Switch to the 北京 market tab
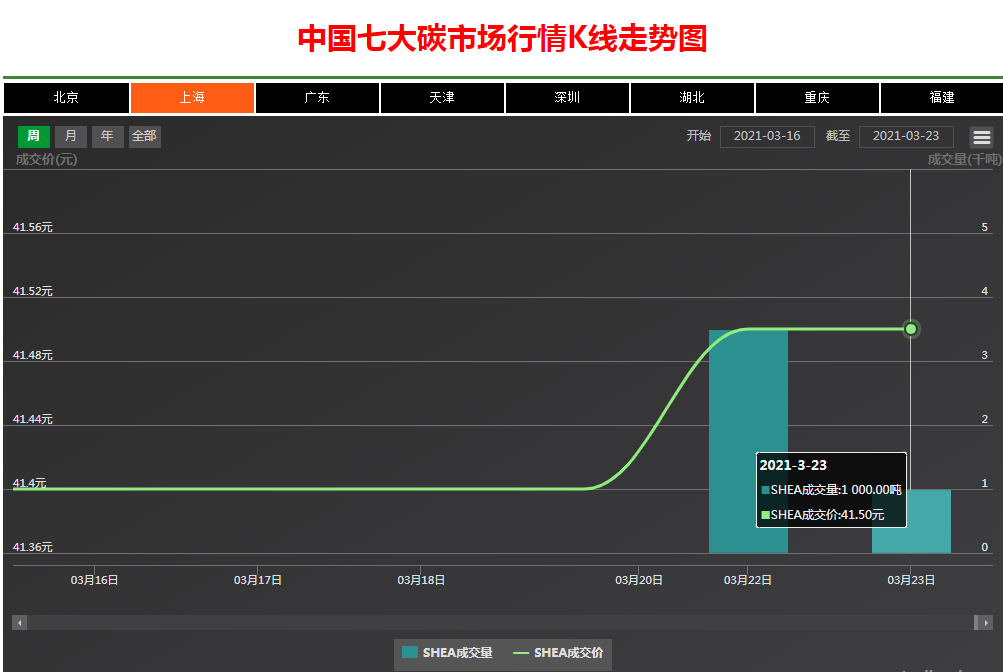Screen dimensions: 1003x672 coord(67,98)
